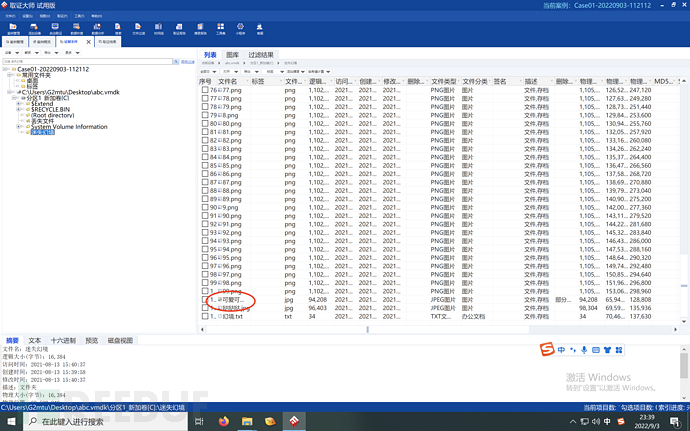Open the 案例管理 case management toolbar icon
690x431 pixels.
pos(13,29)
